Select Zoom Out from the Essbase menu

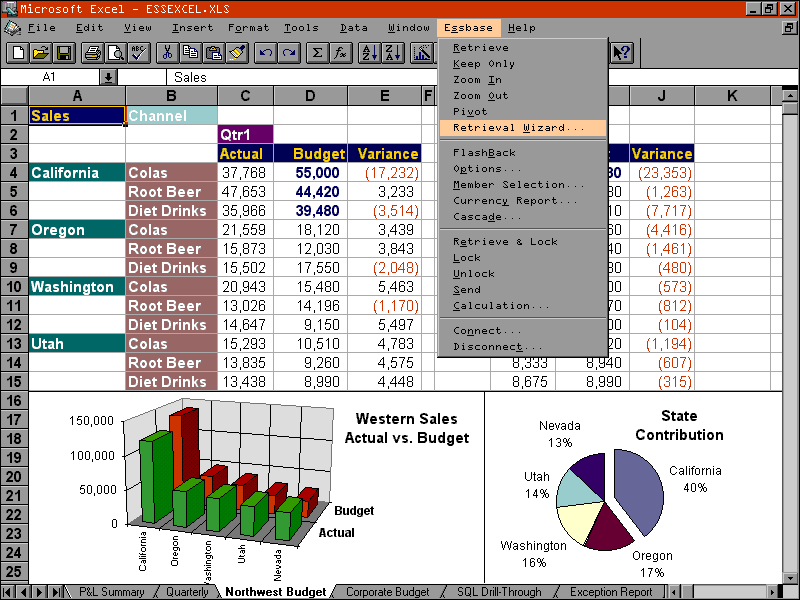coord(523,95)
